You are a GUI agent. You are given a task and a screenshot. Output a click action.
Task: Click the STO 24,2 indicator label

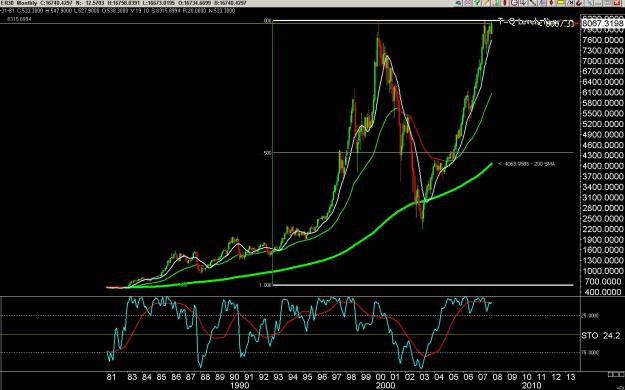coord(602,336)
